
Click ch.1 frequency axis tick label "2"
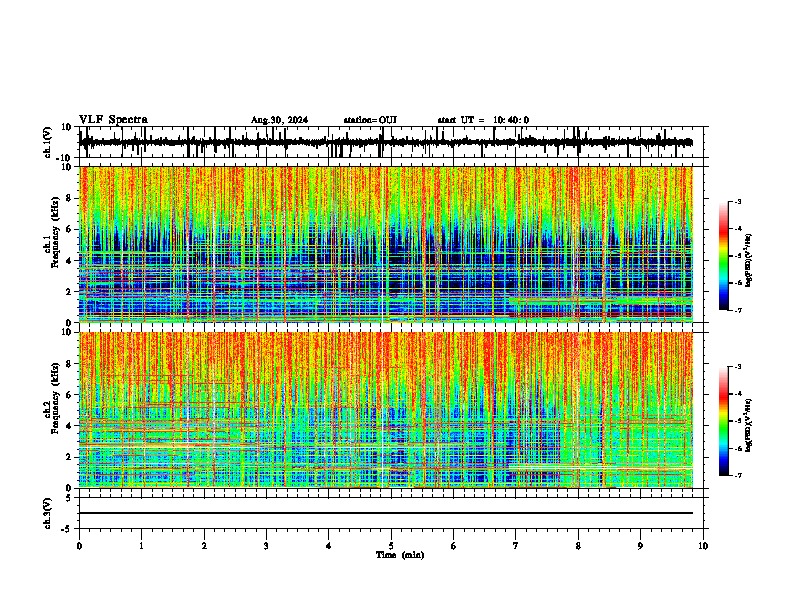70,291
